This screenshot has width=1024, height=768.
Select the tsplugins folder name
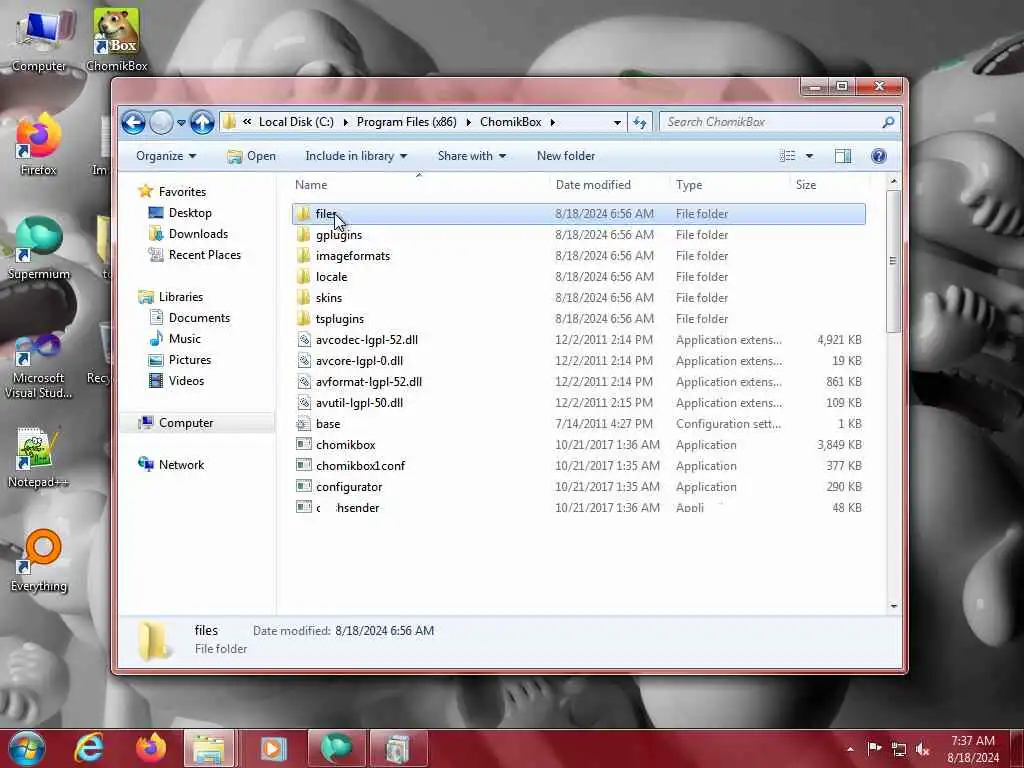click(340, 319)
